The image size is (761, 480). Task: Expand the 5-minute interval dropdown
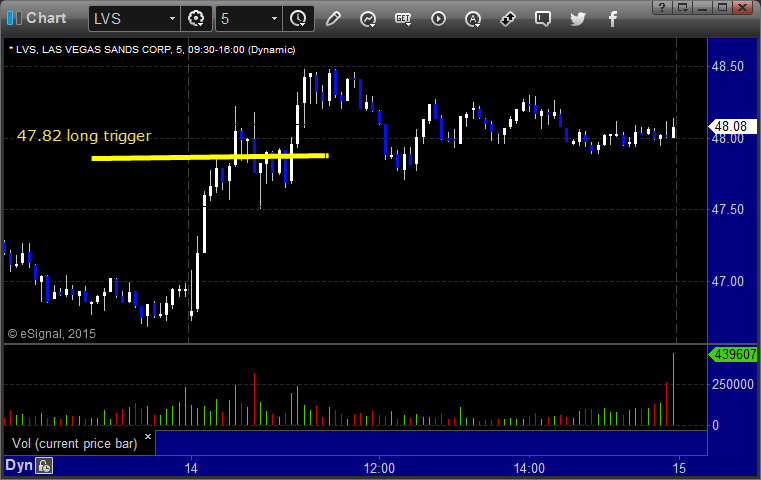coord(274,19)
